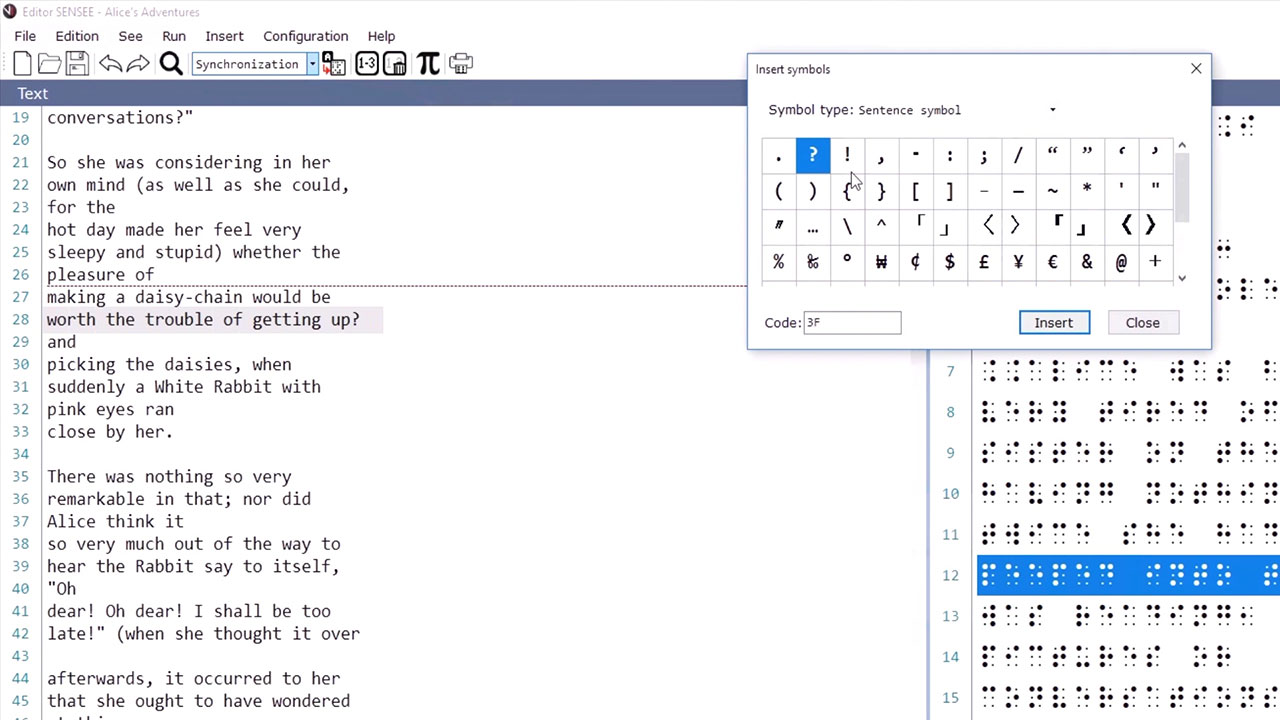Select the pound sterling symbol
Screen dimensions: 1280x720
click(983, 262)
